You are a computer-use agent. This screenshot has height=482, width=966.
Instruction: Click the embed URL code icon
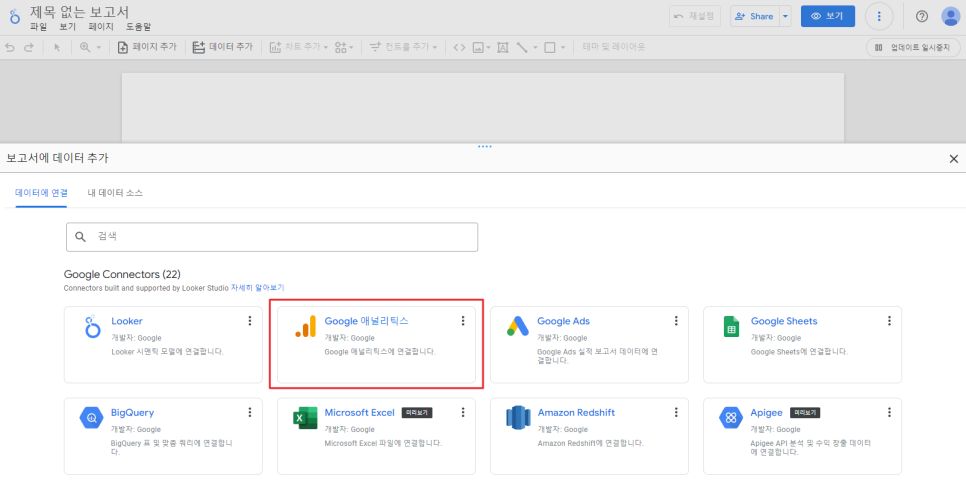point(459,47)
